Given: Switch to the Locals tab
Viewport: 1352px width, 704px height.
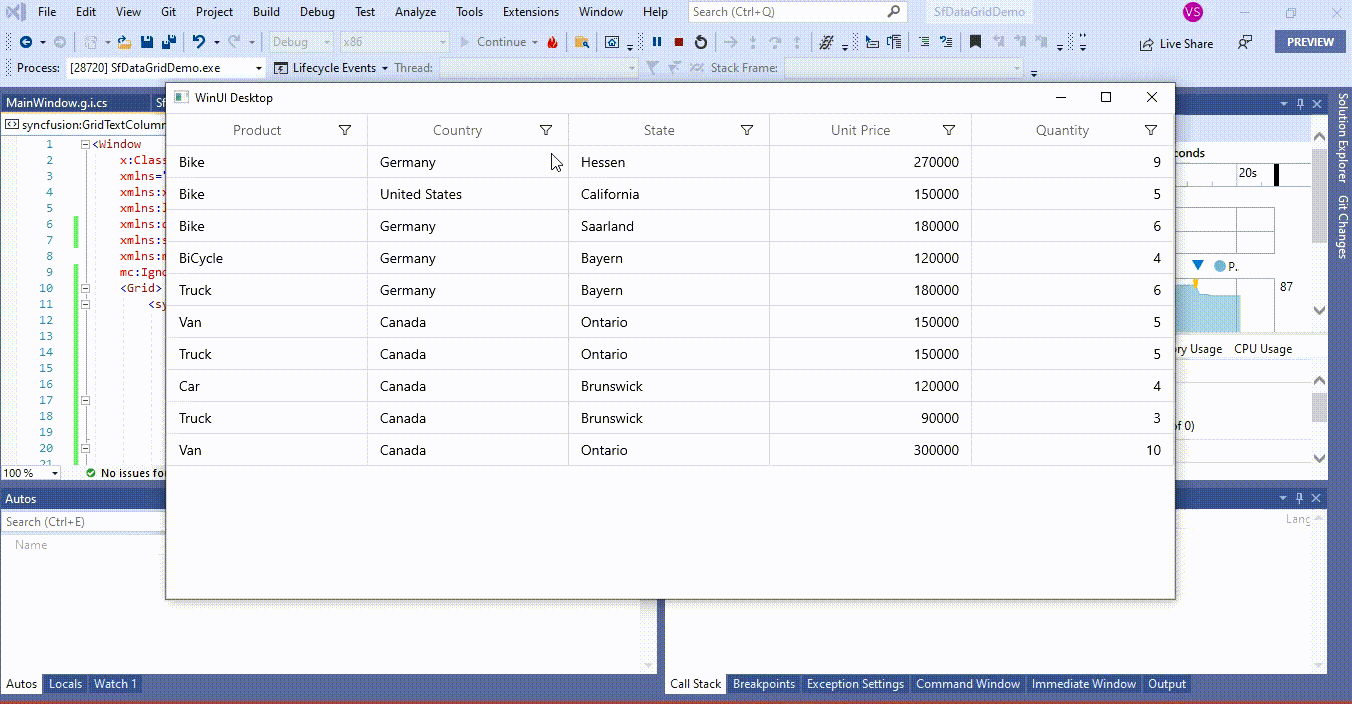Looking at the screenshot, I should point(65,684).
